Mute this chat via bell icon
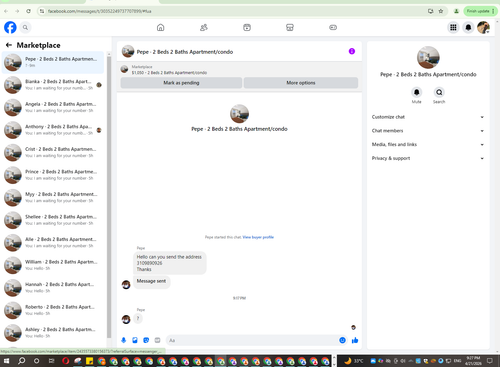Screen dimensions: 500x367 pos(417,92)
